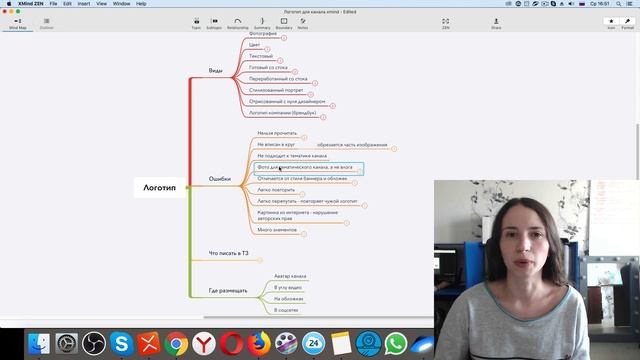Select the Аватар канала topic
Screen dimensions: 640x360
290,276
